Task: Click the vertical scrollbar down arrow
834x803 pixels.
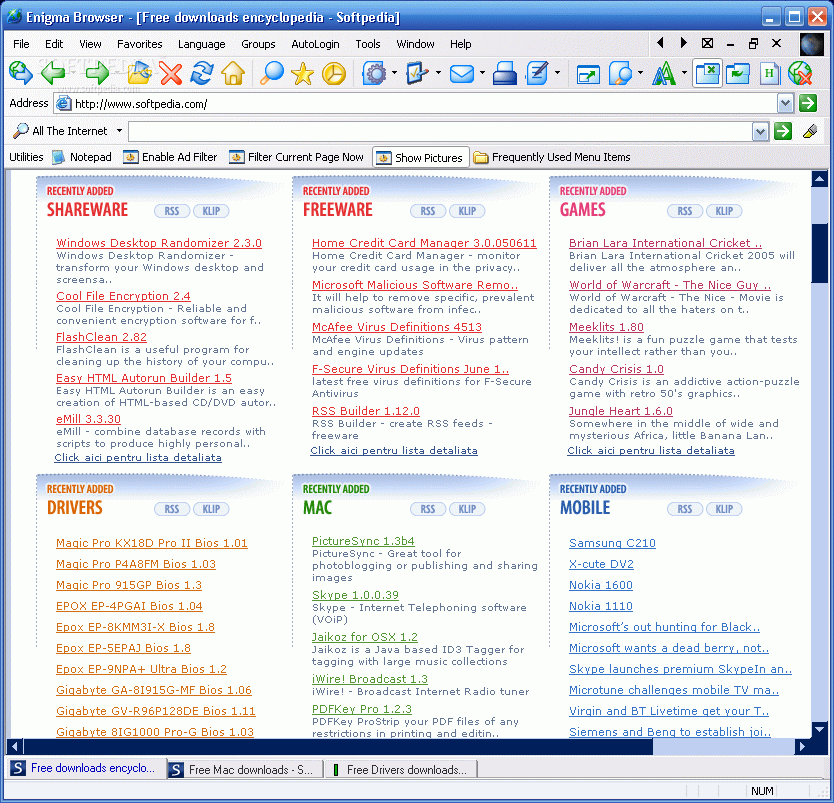Action: coord(819,730)
